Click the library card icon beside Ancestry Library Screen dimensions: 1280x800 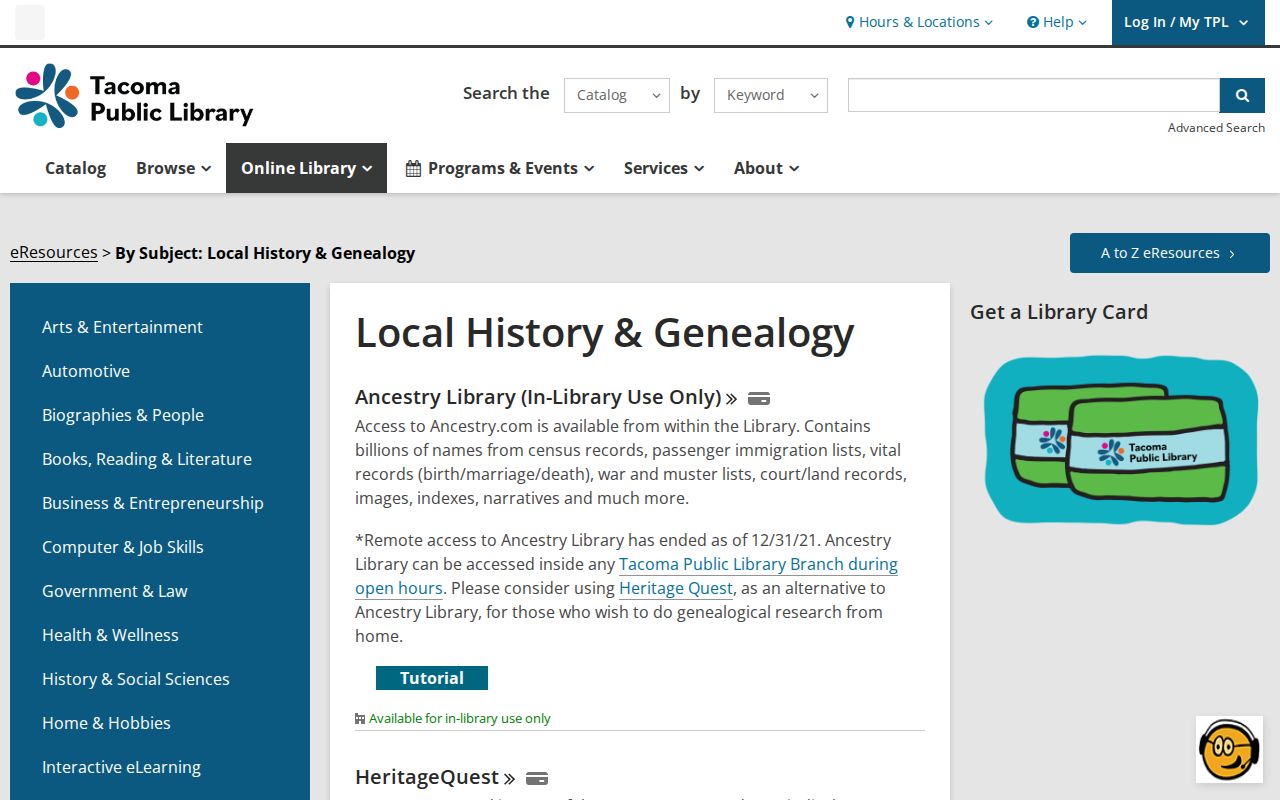(x=759, y=398)
